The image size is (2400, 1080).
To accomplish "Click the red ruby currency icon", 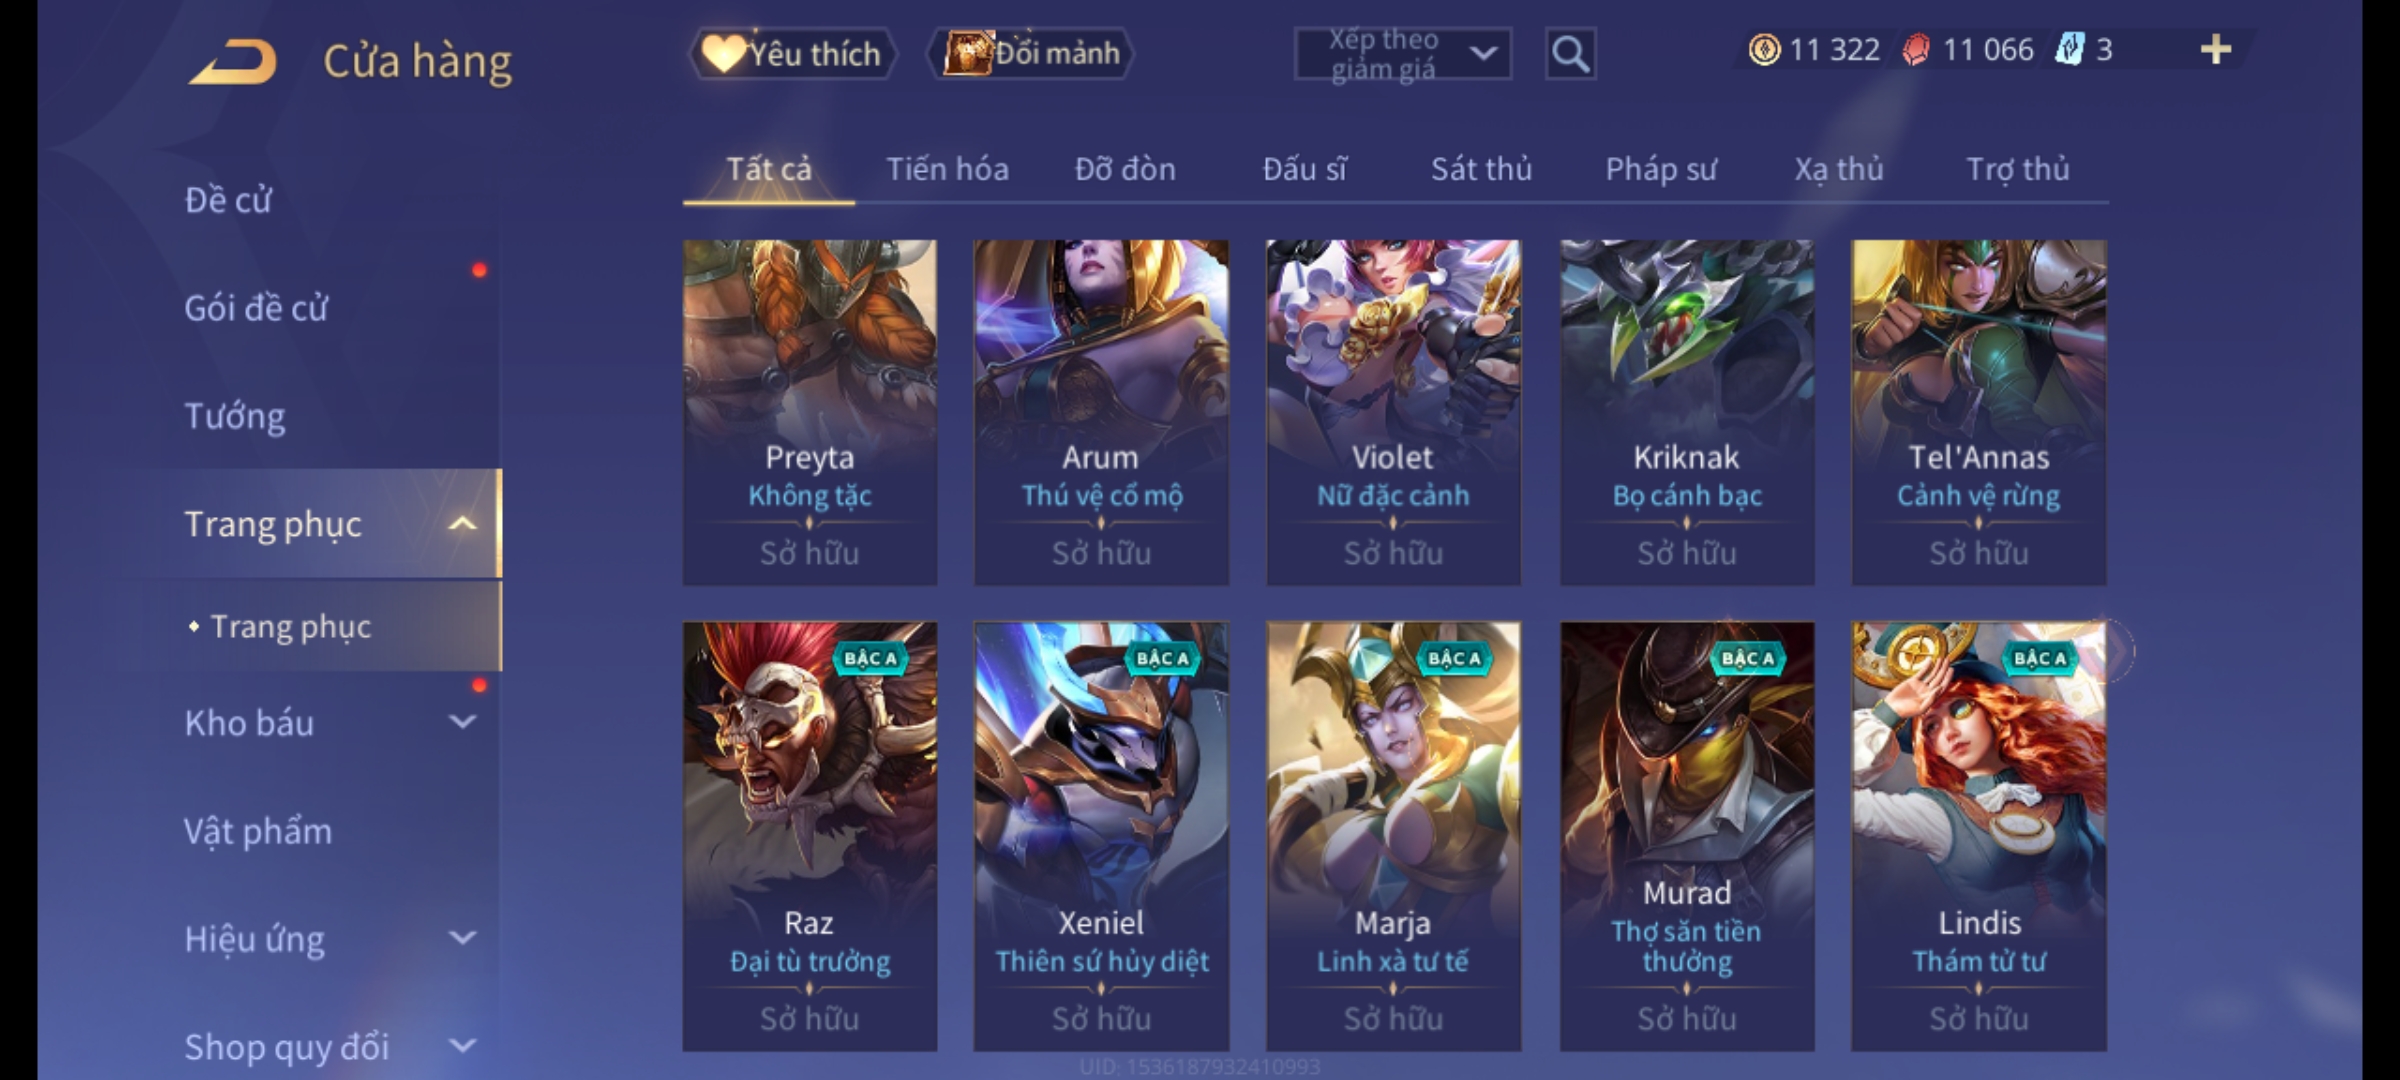I will 1915,50.
